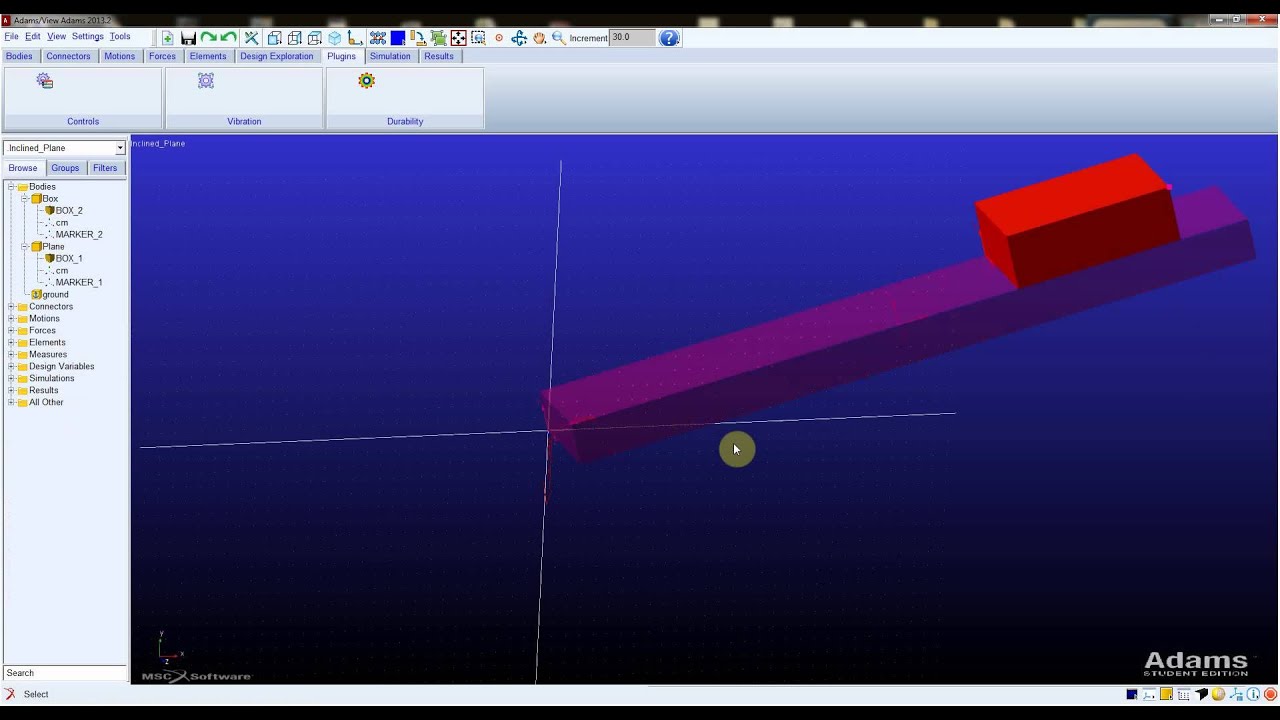Click the green Redo arrow icon
This screenshot has height=720, width=1280.
coord(208,38)
